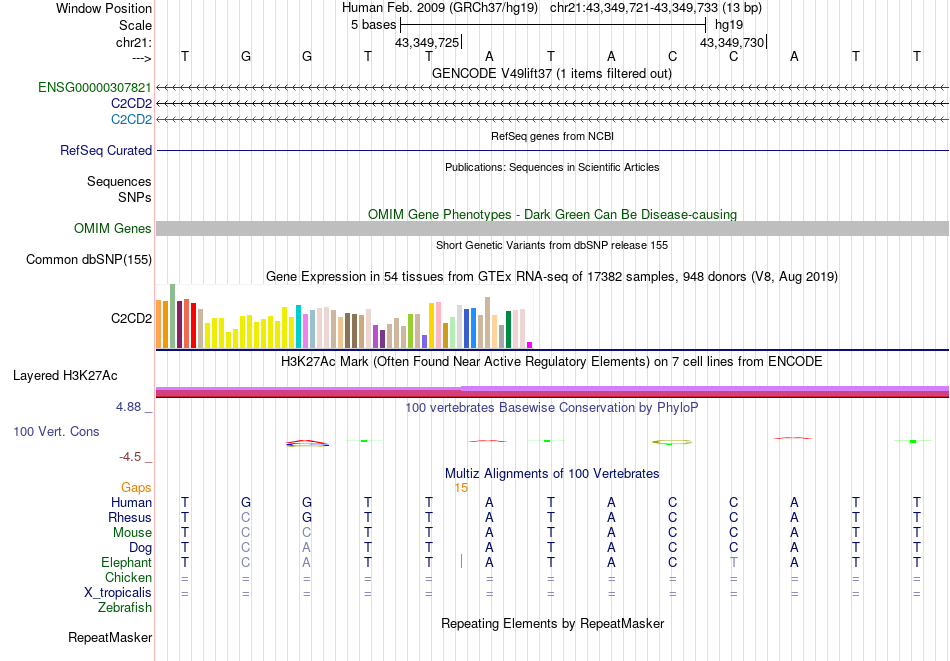Click the Human Feb. 2009 (GRCh37/hg19) assembly text
Image resolution: width=950 pixels, height=661 pixels.
coord(440,8)
